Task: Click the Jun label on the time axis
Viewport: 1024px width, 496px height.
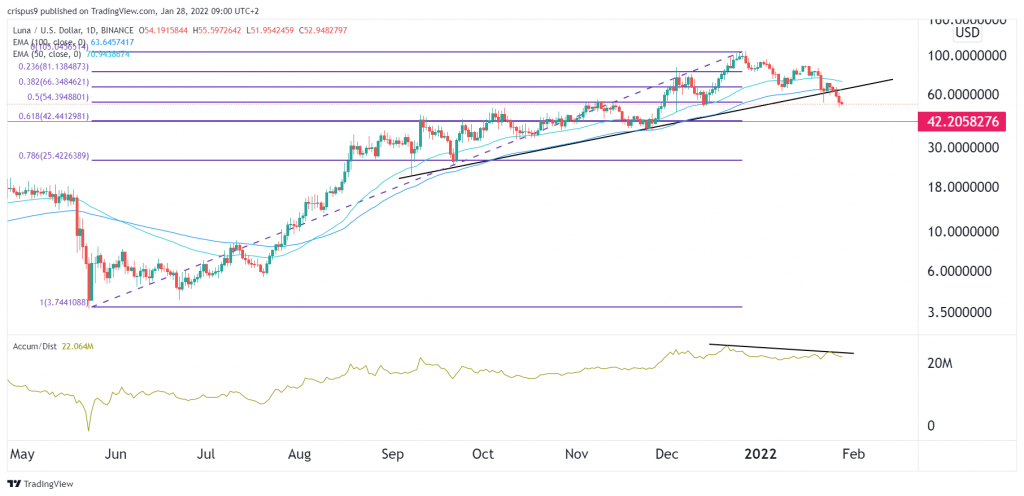Action: pos(115,454)
